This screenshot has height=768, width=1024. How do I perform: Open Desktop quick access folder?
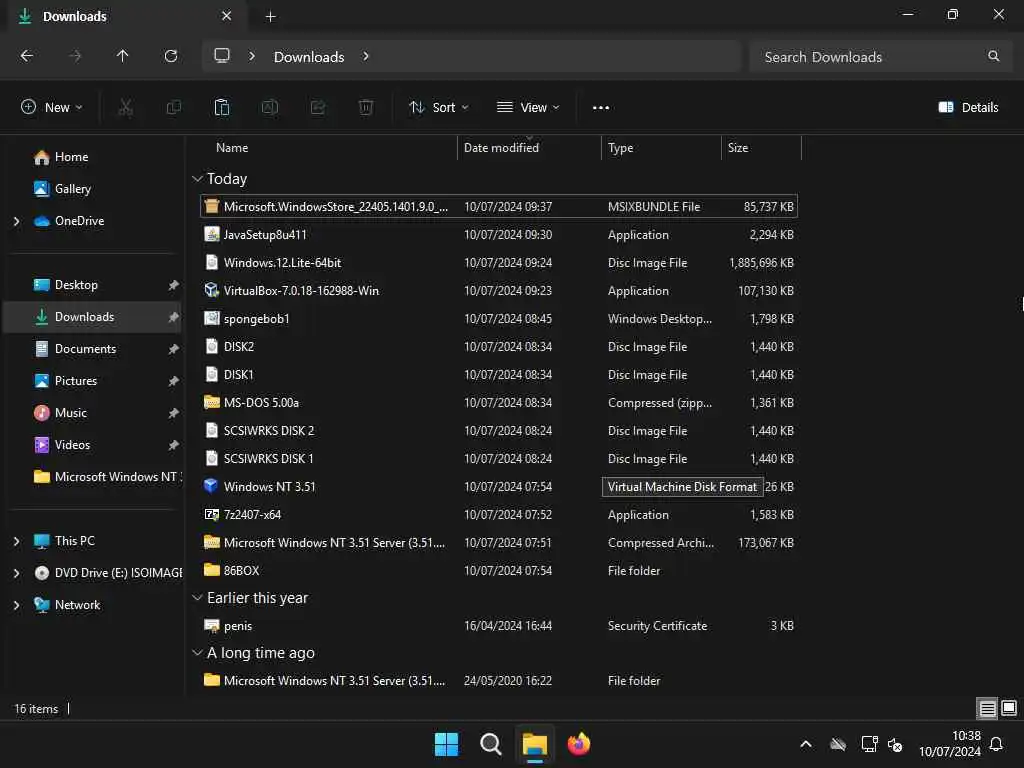(x=92, y=285)
